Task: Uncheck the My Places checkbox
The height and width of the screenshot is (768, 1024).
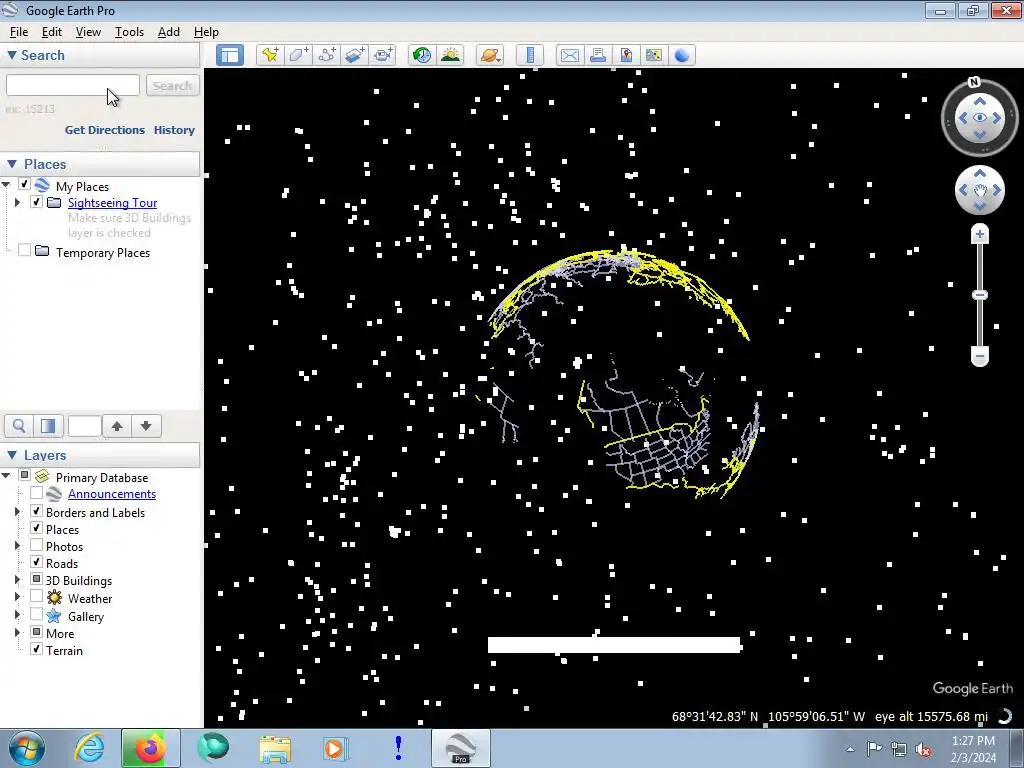Action: (24, 184)
